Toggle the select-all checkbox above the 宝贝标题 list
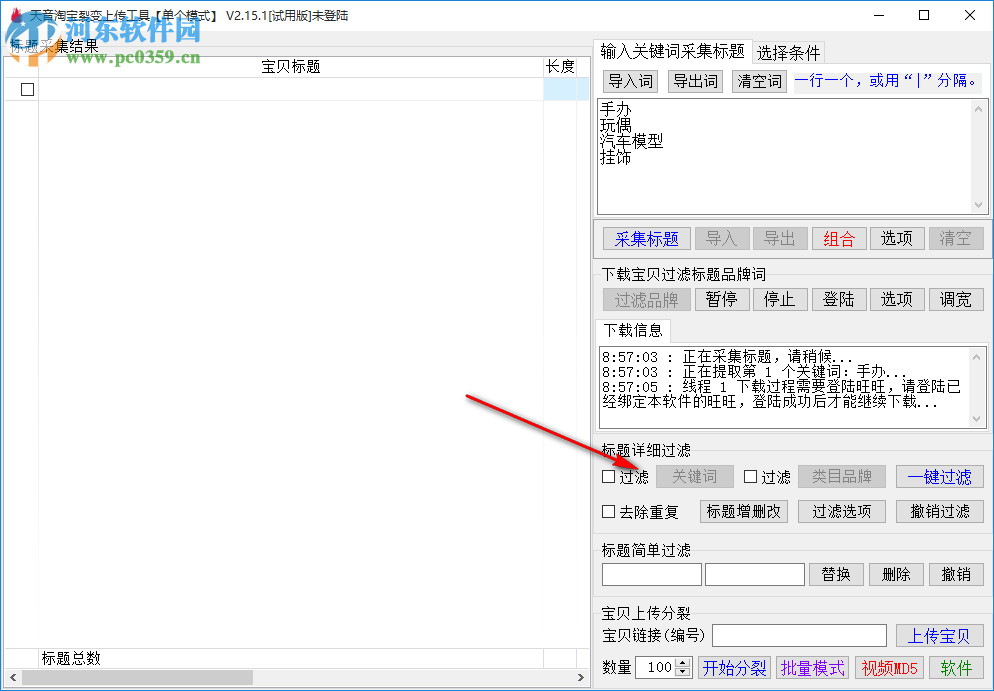Screen dimensions: 994x691 27,88
